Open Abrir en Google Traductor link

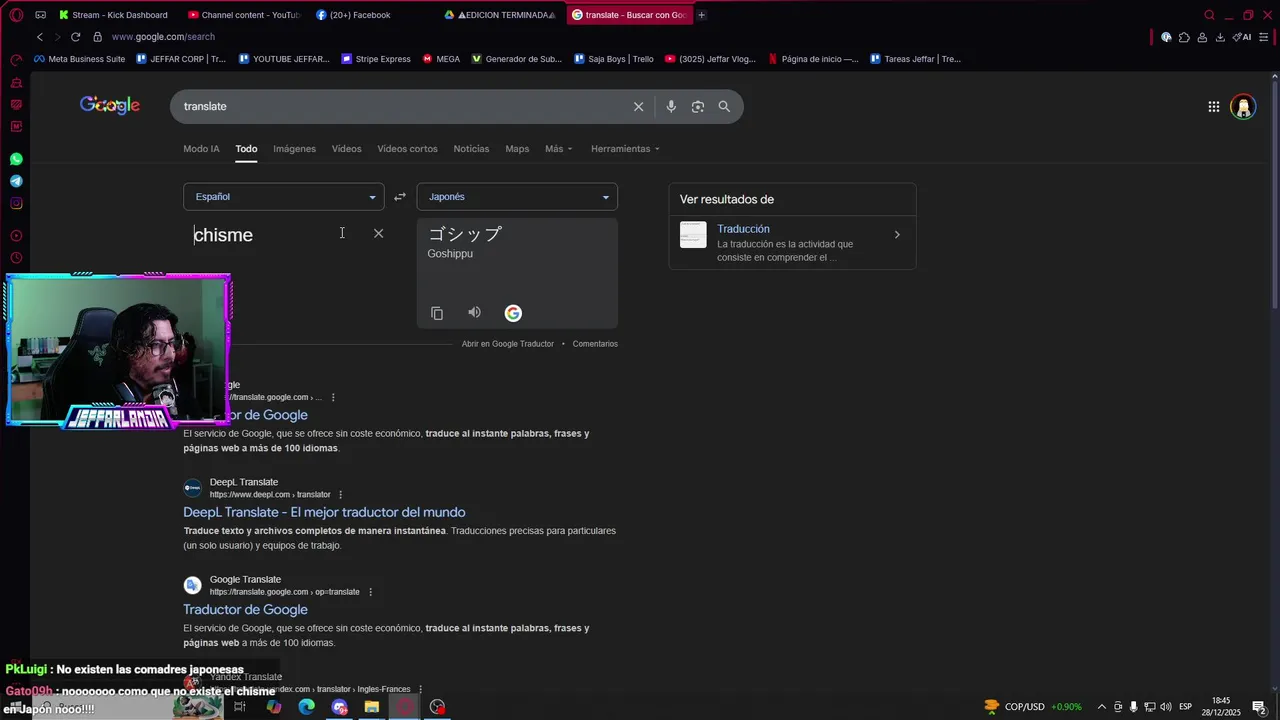pyautogui.click(x=508, y=344)
